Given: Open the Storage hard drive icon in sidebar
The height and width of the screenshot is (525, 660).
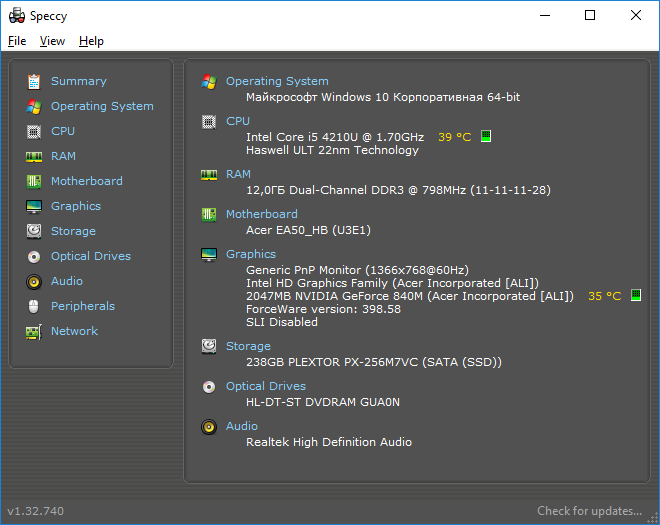Looking at the screenshot, I should [34, 231].
